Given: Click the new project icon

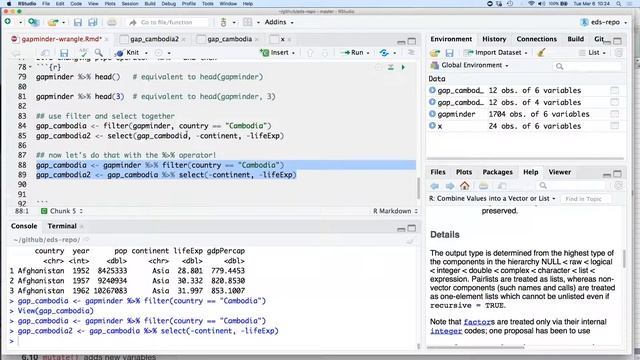Looking at the screenshot, I should pos(33,22).
